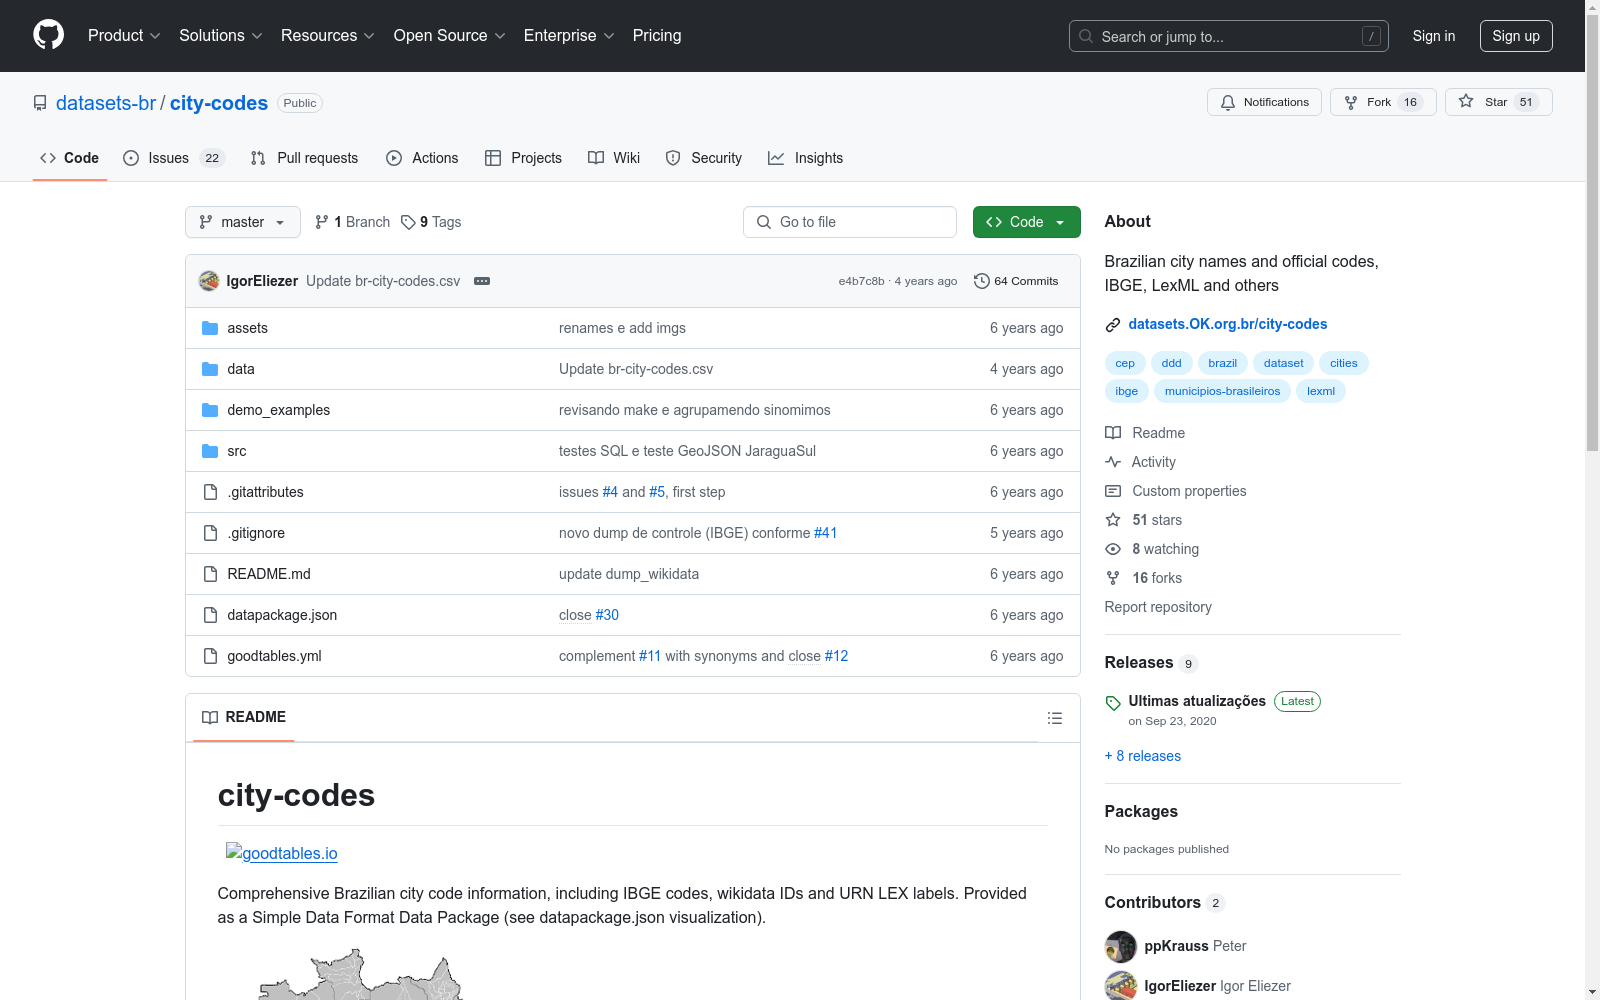The width and height of the screenshot is (1600, 1000).
Task: Switch to the Insights tab
Action: (805, 158)
